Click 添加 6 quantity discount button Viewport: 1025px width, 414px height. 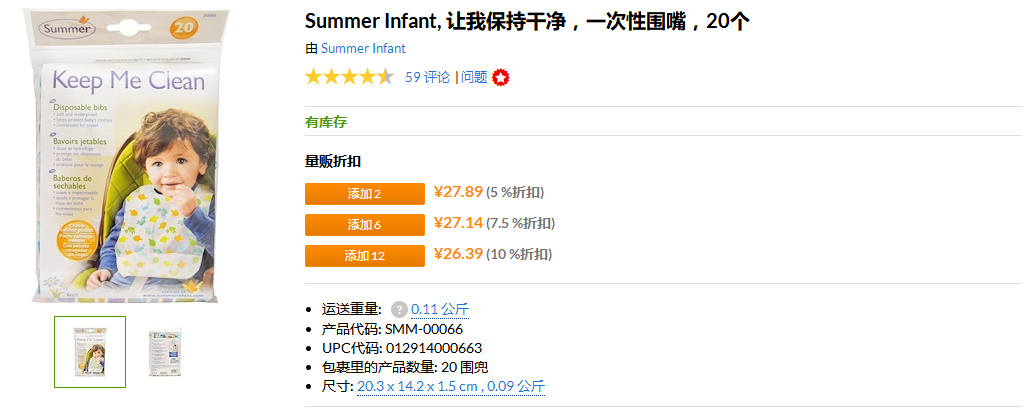[x=365, y=225]
